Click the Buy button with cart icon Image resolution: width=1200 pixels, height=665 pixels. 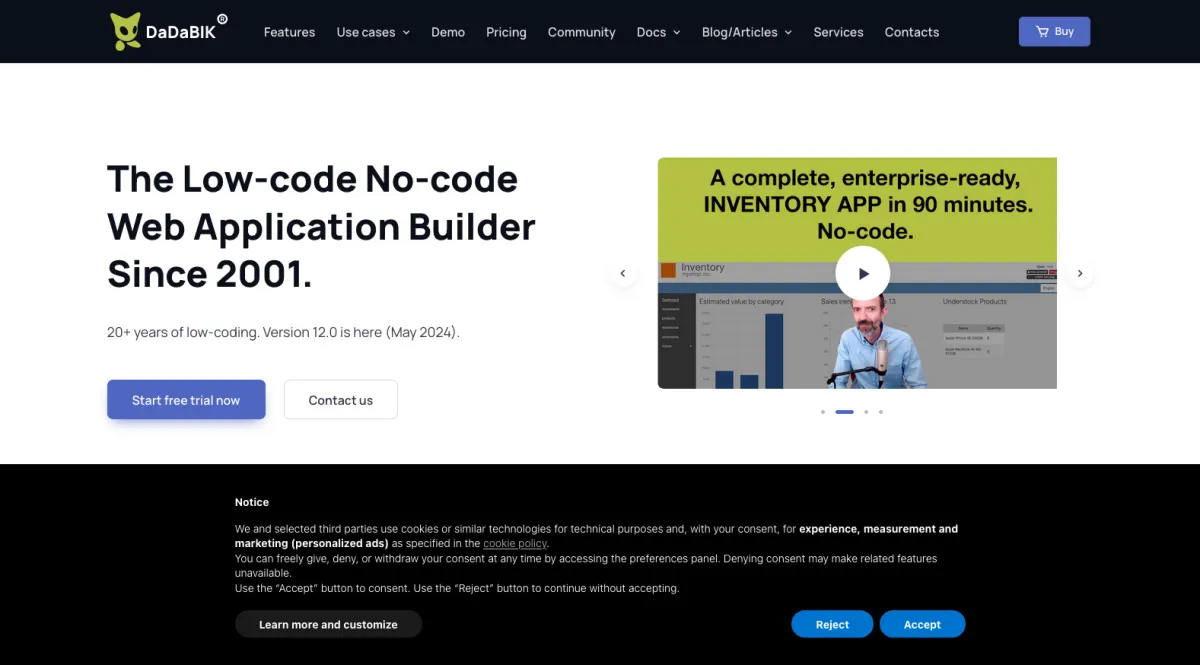coord(1054,31)
